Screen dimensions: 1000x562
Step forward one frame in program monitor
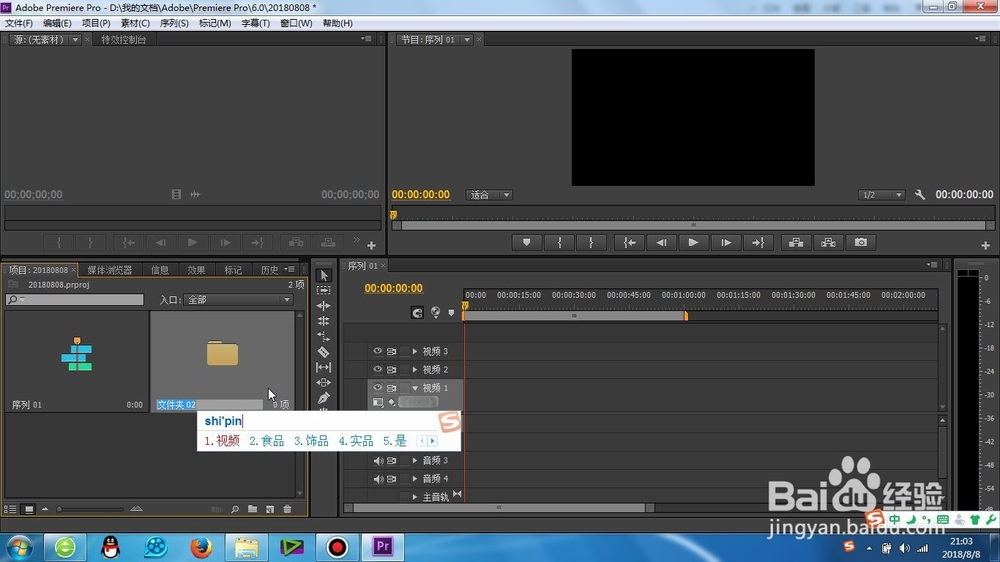point(726,242)
